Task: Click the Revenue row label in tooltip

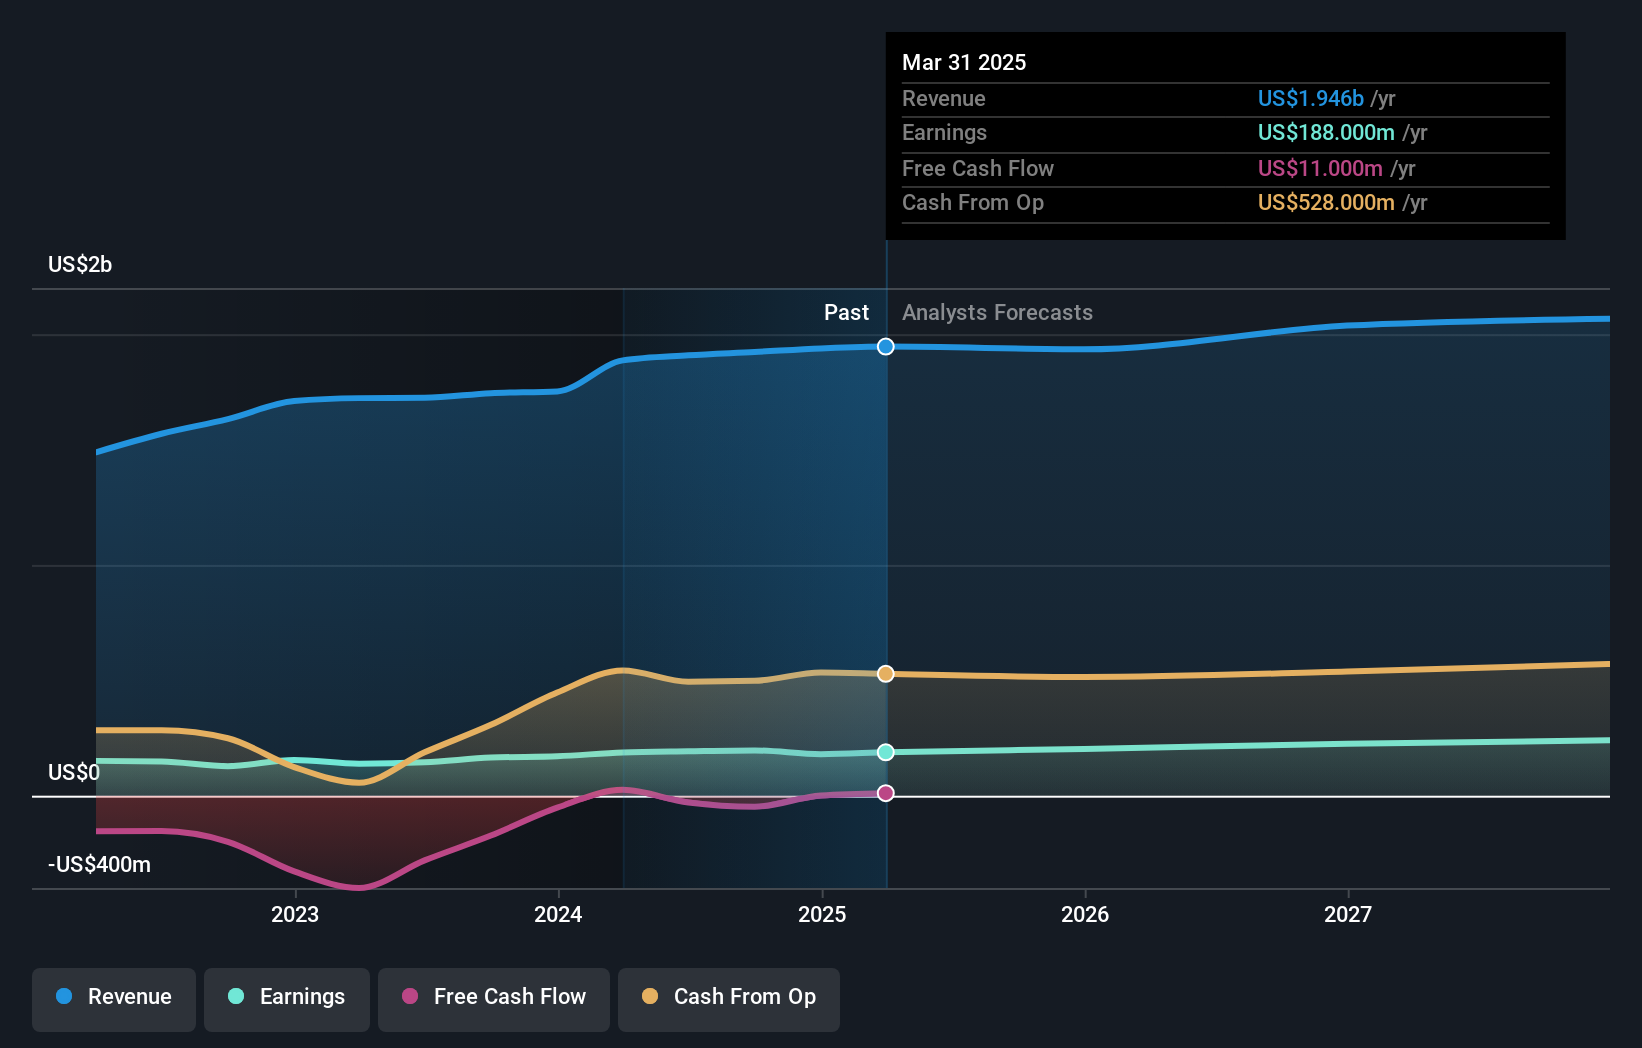Action: 943,98
